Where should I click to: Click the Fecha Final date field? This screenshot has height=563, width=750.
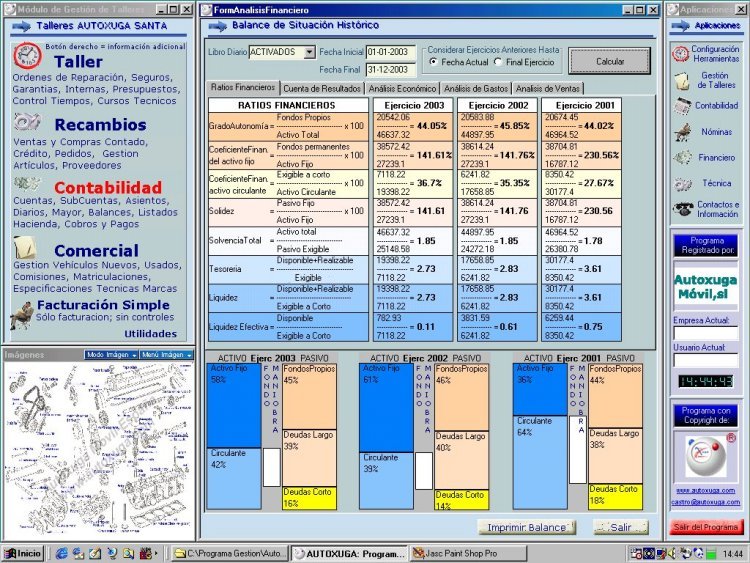(391, 70)
